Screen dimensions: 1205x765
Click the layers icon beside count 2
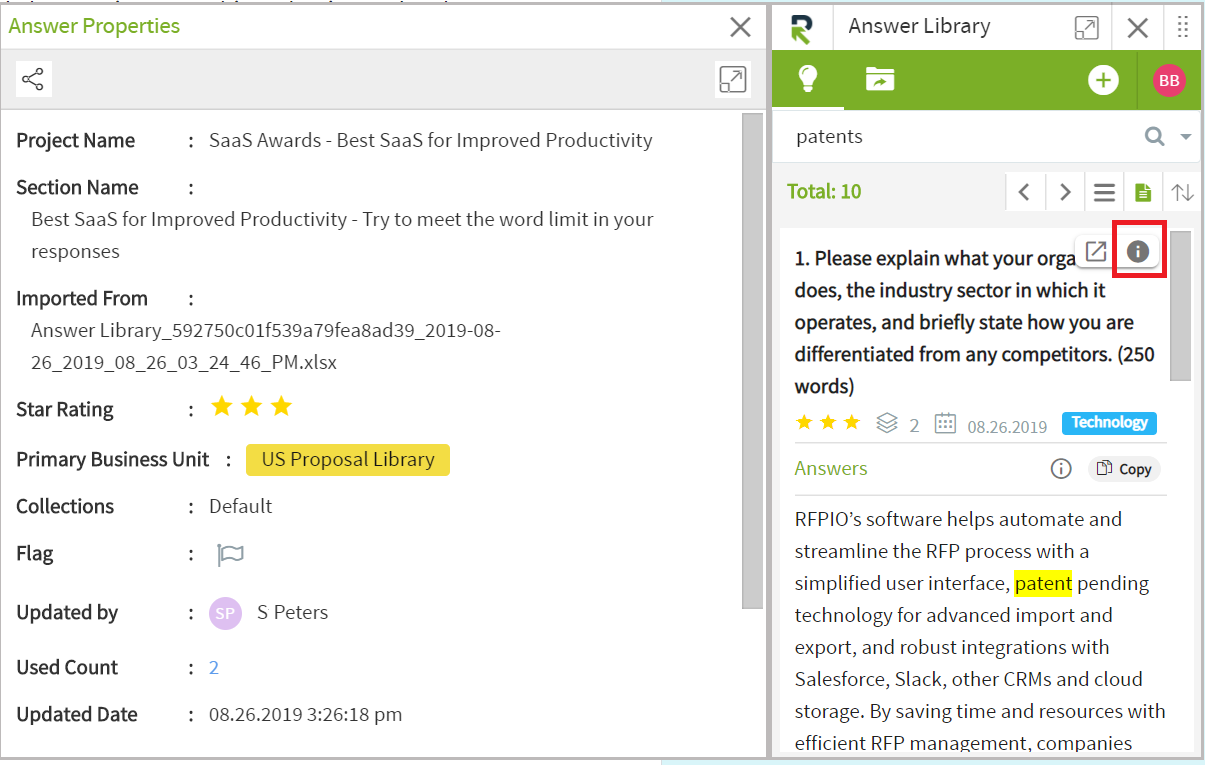tap(887, 423)
